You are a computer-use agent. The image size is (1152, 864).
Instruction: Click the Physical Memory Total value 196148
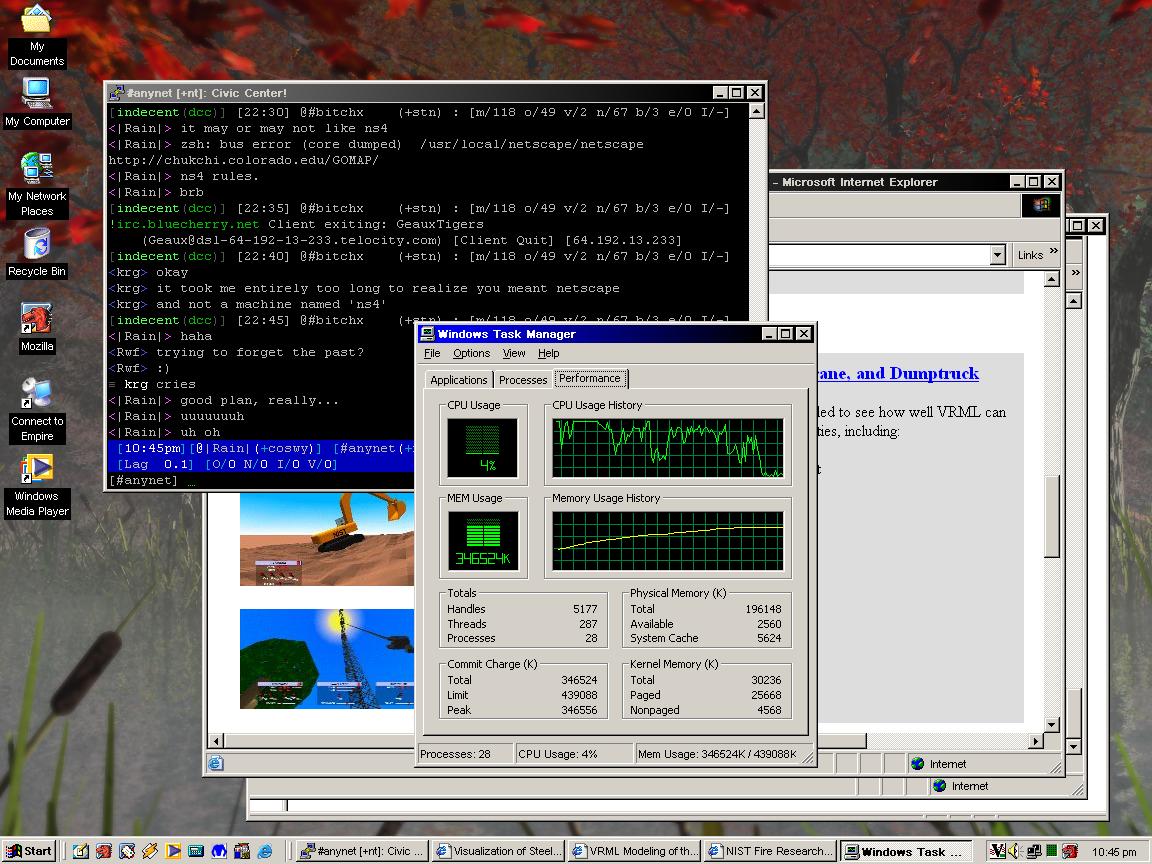point(763,609)
